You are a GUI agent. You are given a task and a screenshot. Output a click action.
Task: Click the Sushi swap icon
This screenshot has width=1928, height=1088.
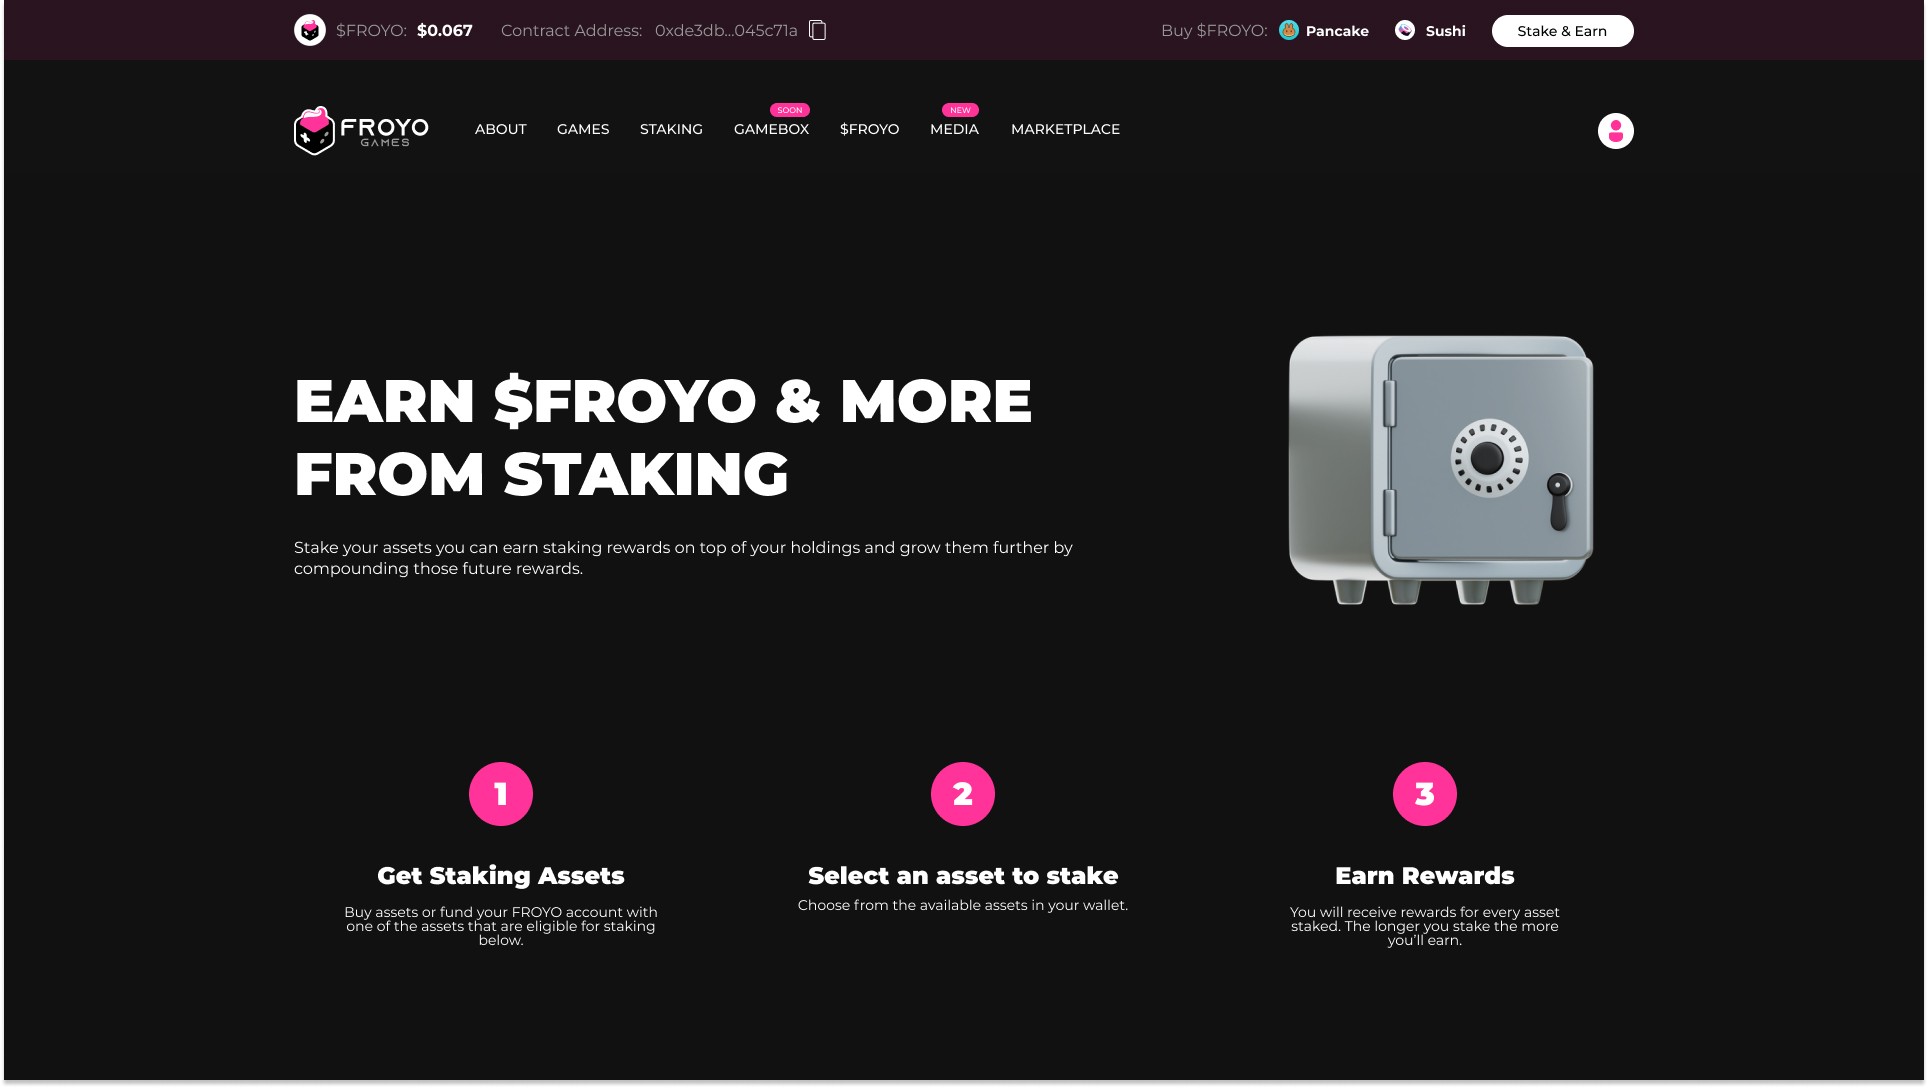click(x=1405, y=30)
